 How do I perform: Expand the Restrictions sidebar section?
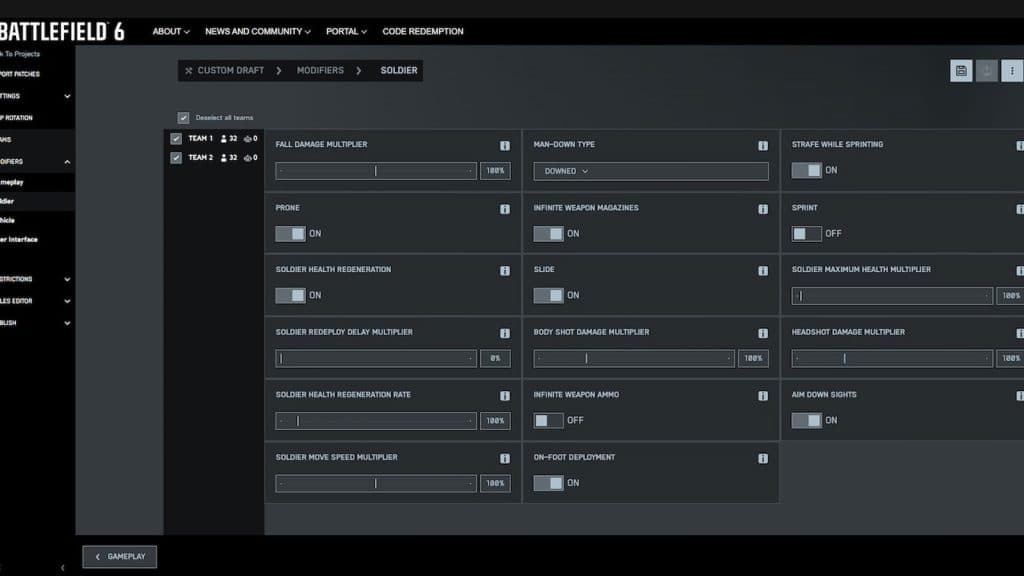pos(66,279)
